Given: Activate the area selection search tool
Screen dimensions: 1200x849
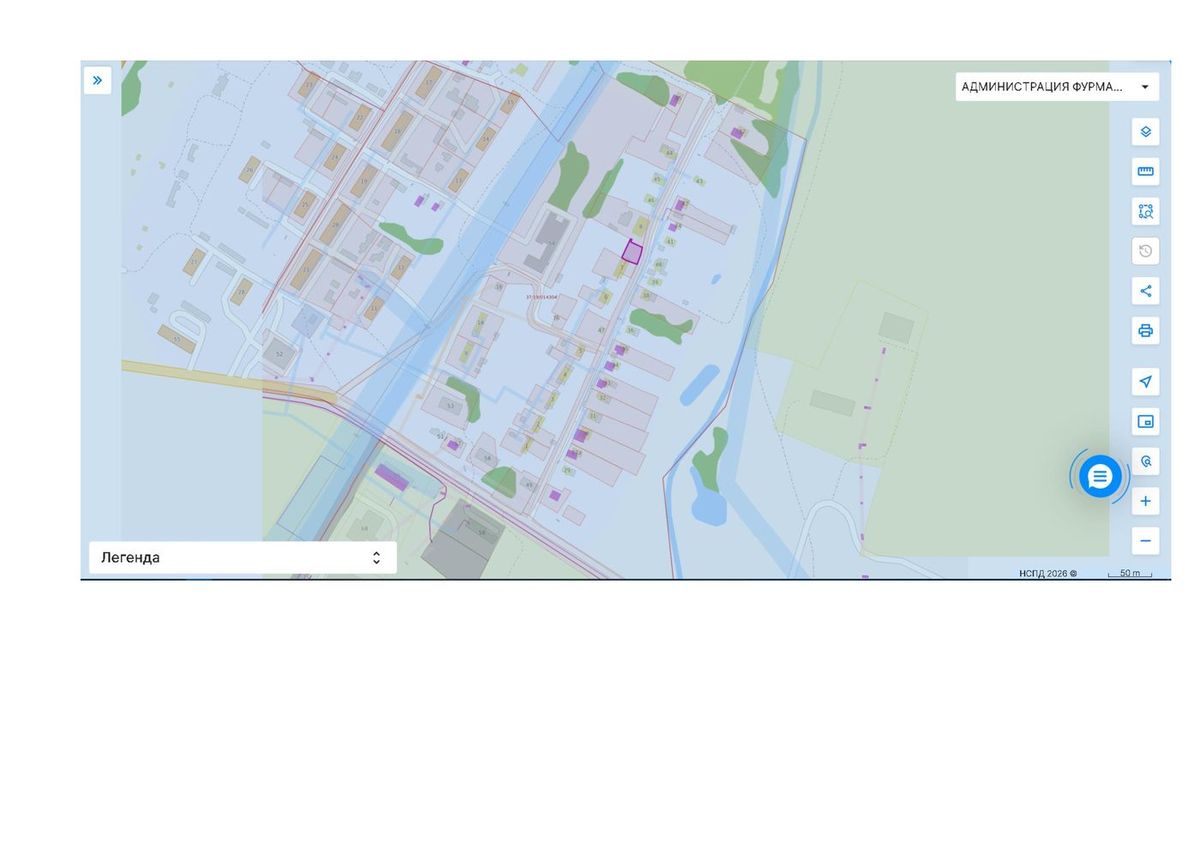Looking at the screenshot, I should 1146,211.
